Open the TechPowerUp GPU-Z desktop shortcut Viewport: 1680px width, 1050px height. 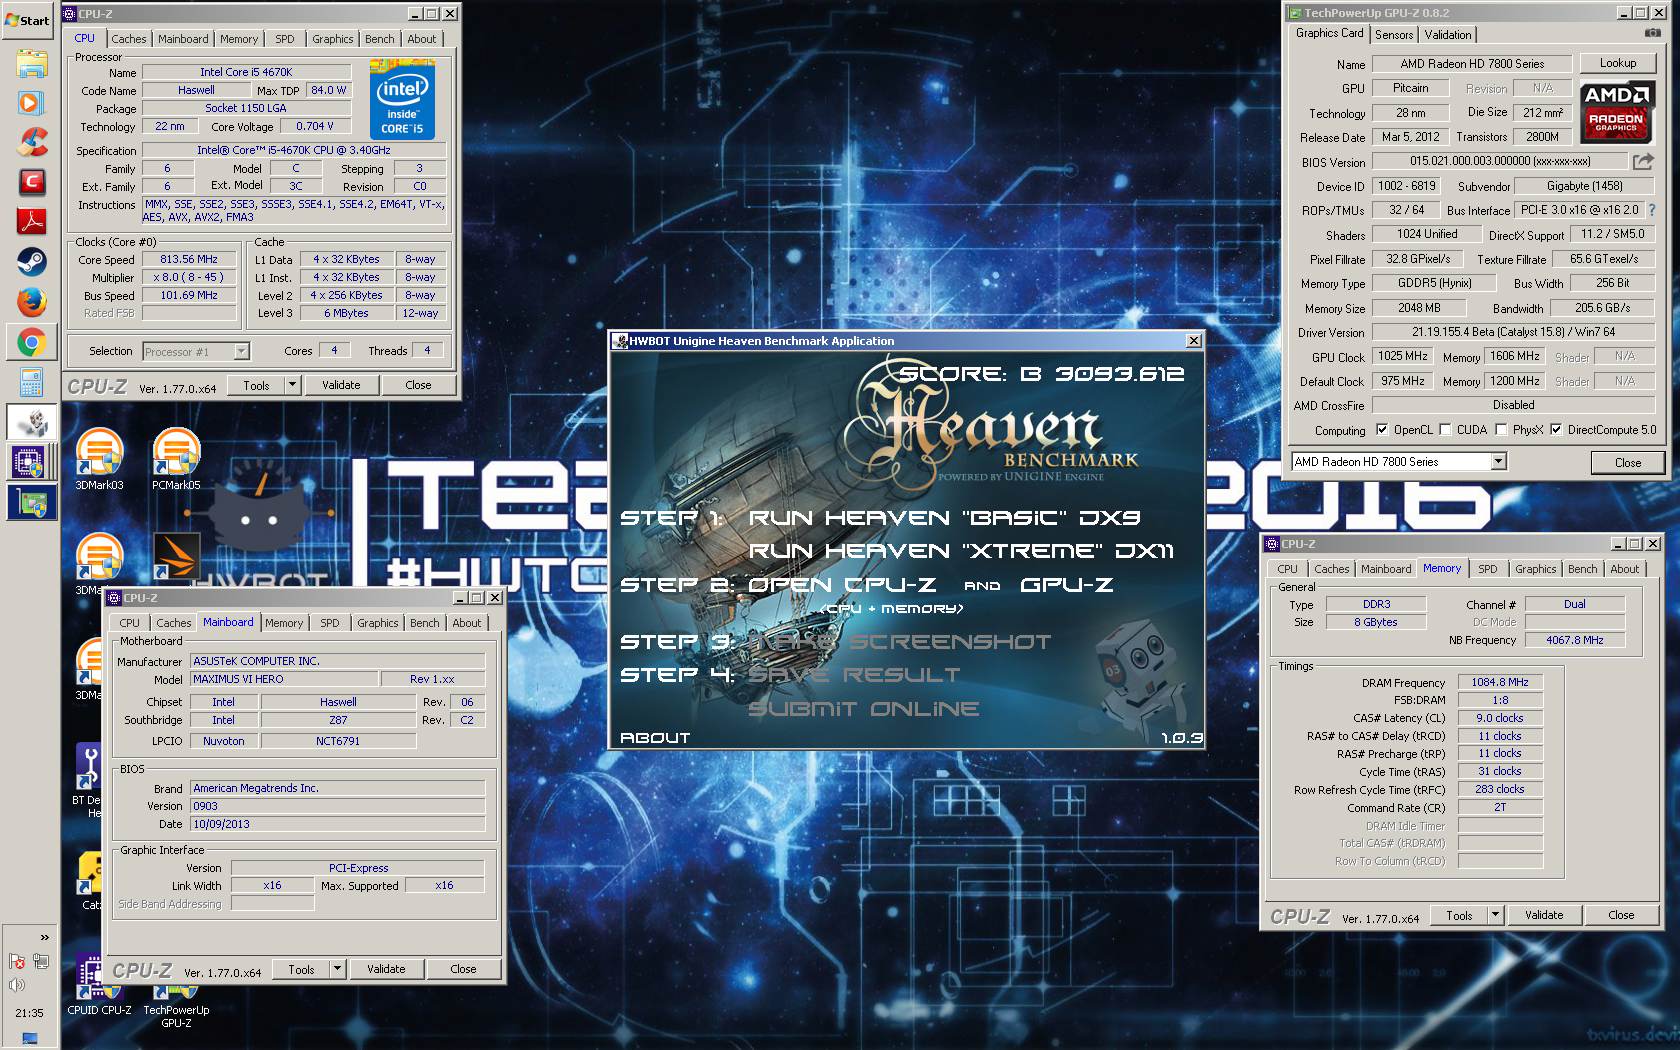(x=176, y=1003)
